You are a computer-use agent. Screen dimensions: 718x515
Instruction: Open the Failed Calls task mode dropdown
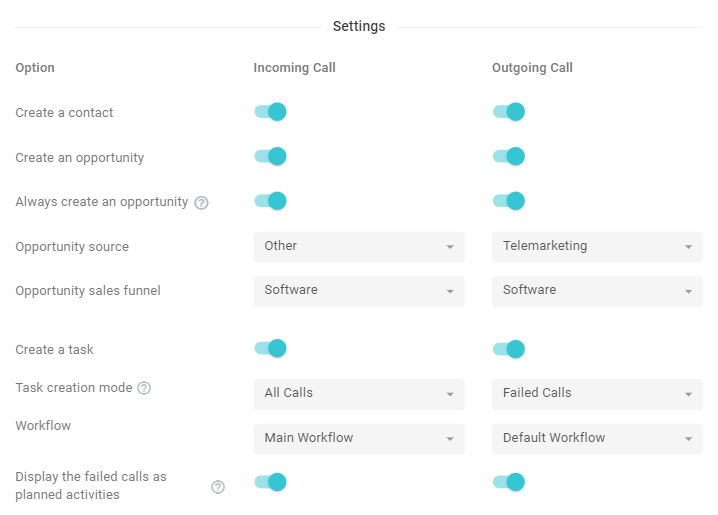point(597,394)
